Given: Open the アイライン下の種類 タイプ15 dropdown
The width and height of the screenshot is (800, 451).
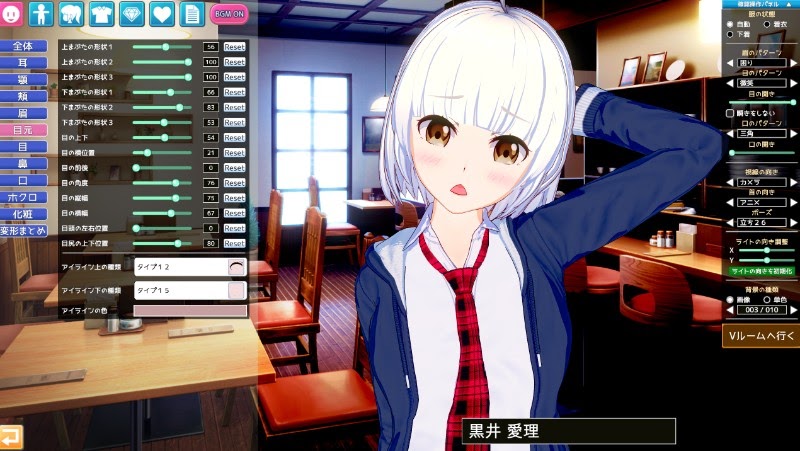Looking at the screenshot, I should [x=190, y=290].
